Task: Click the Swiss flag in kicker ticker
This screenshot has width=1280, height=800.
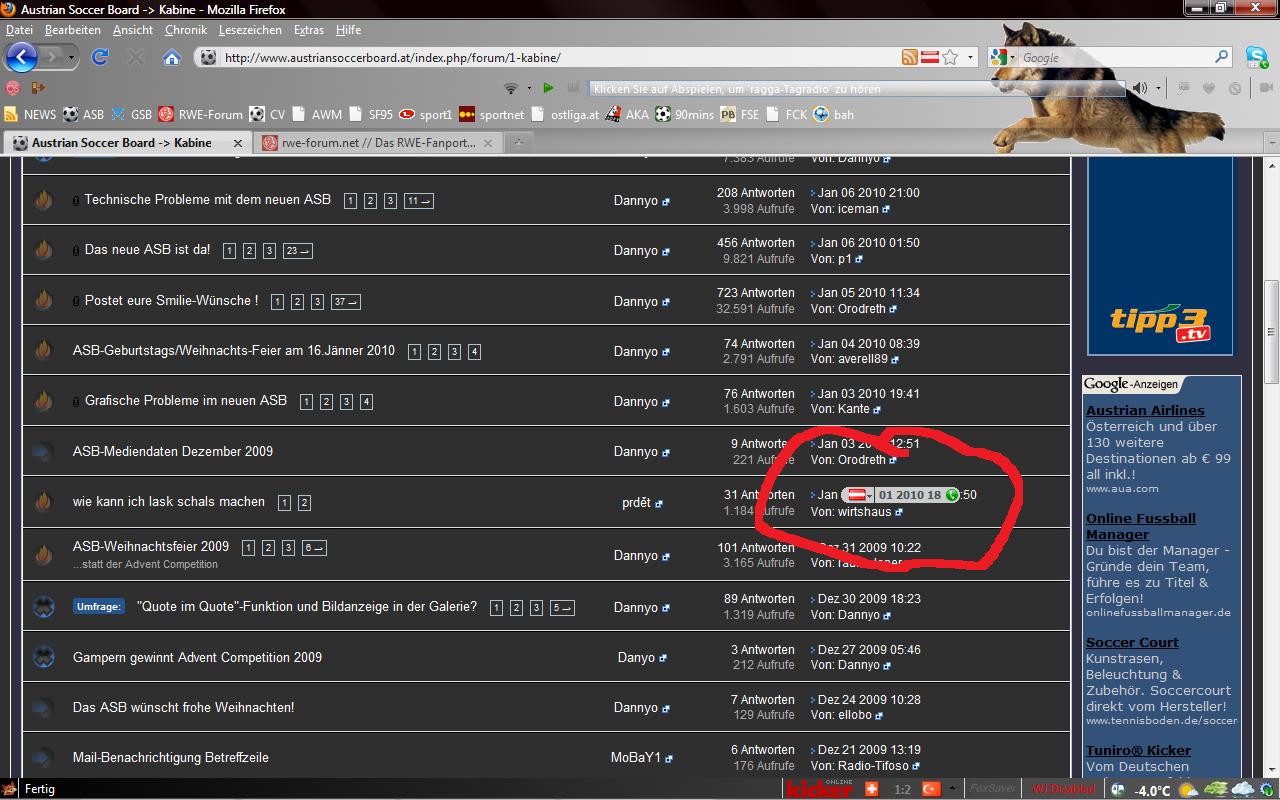Action: [x=871, y=789]
